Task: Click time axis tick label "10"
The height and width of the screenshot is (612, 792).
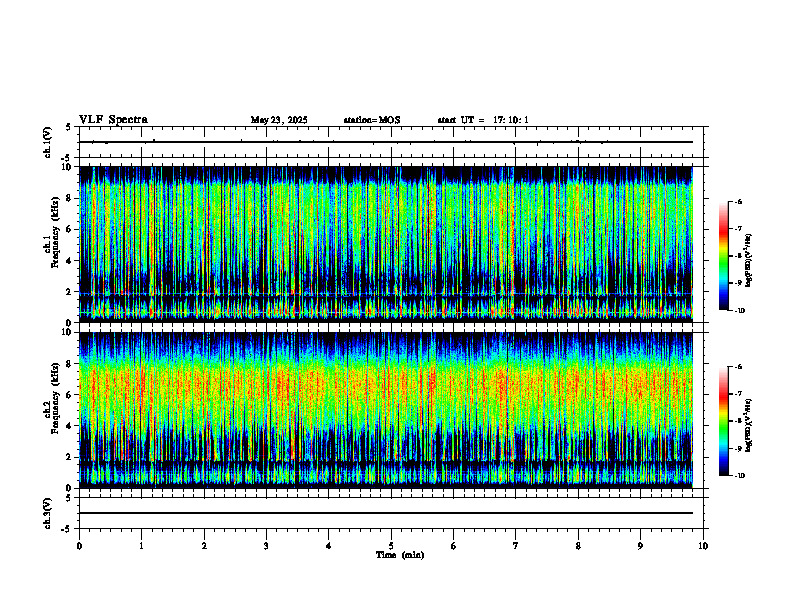Action: coord(703,546)
